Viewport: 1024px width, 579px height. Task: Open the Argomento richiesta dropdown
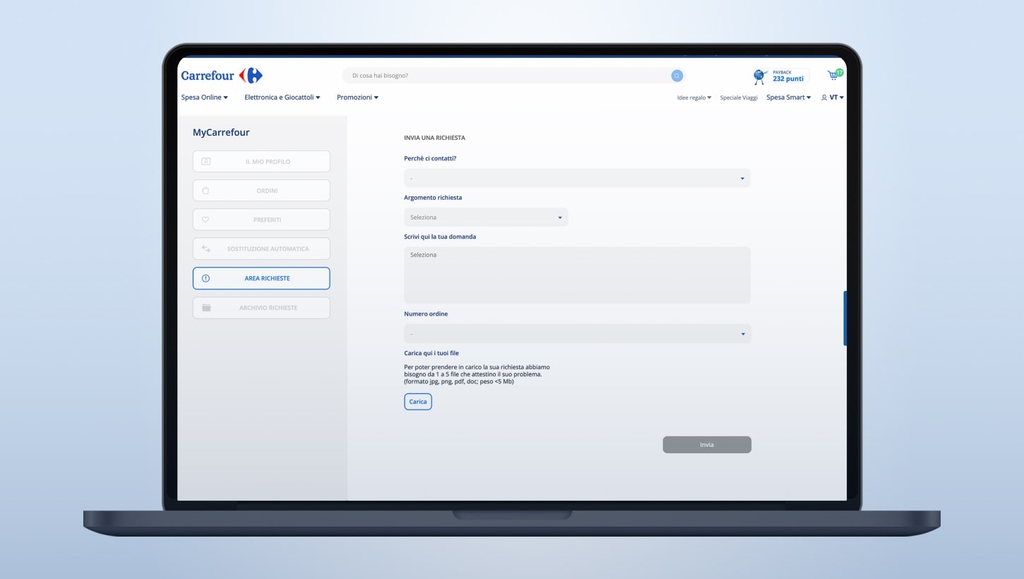pos(485,217)
